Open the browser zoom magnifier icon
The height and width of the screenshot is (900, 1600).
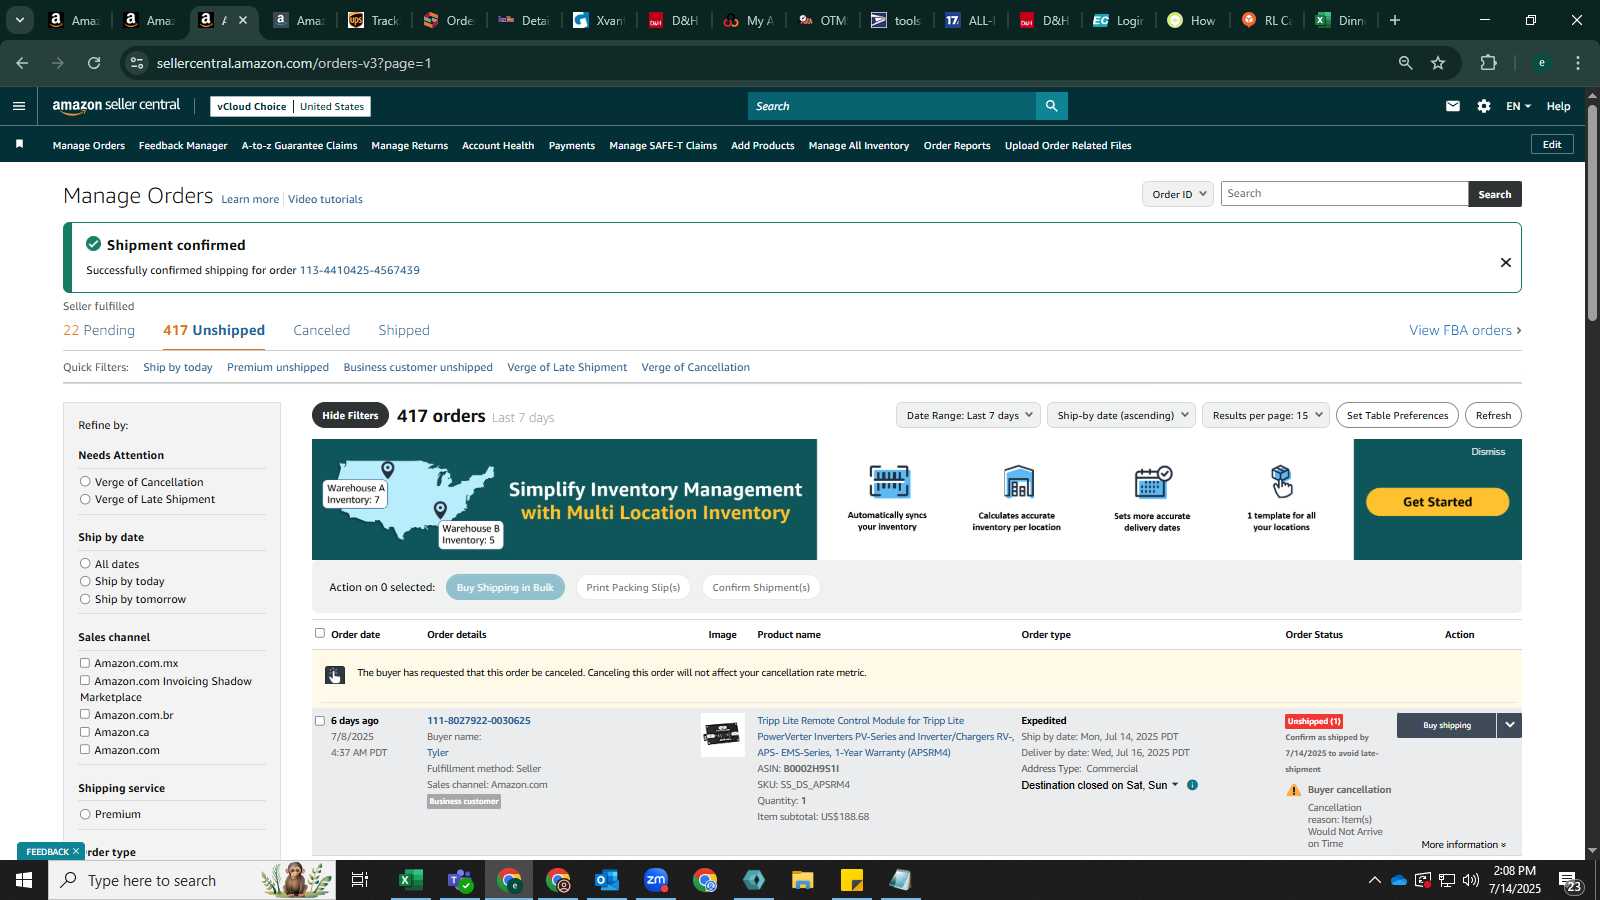pos(1405,63)
